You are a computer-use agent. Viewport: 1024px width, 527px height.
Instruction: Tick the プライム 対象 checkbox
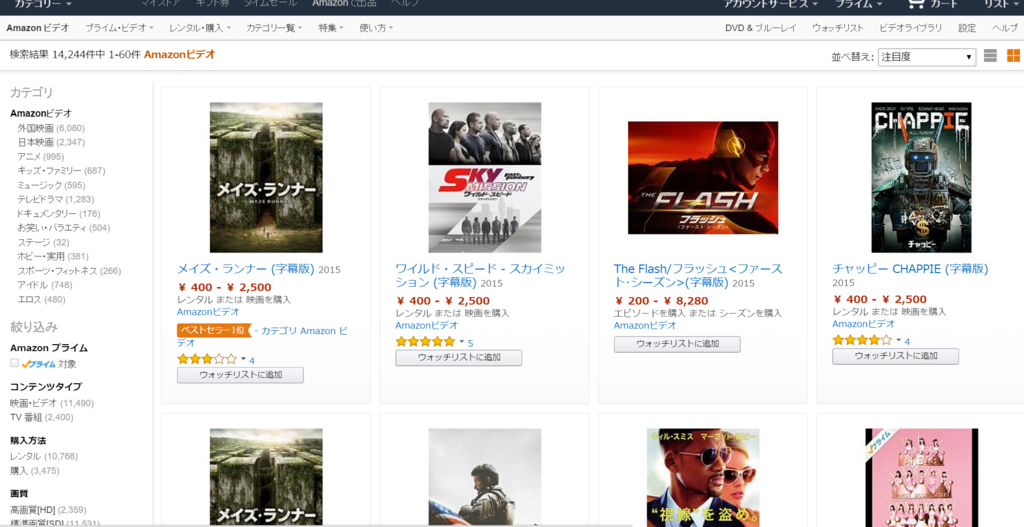tap(14, 363)
